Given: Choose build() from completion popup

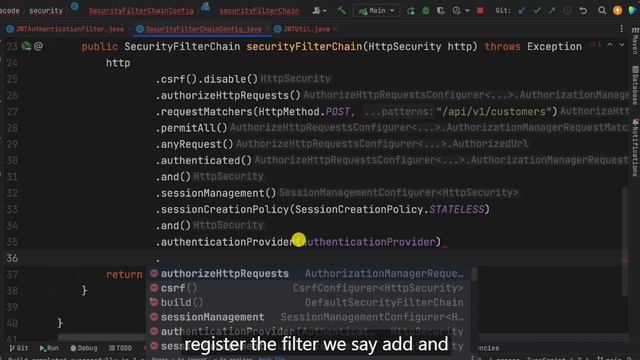Looking at the screenshot, I should pos(309,302).
